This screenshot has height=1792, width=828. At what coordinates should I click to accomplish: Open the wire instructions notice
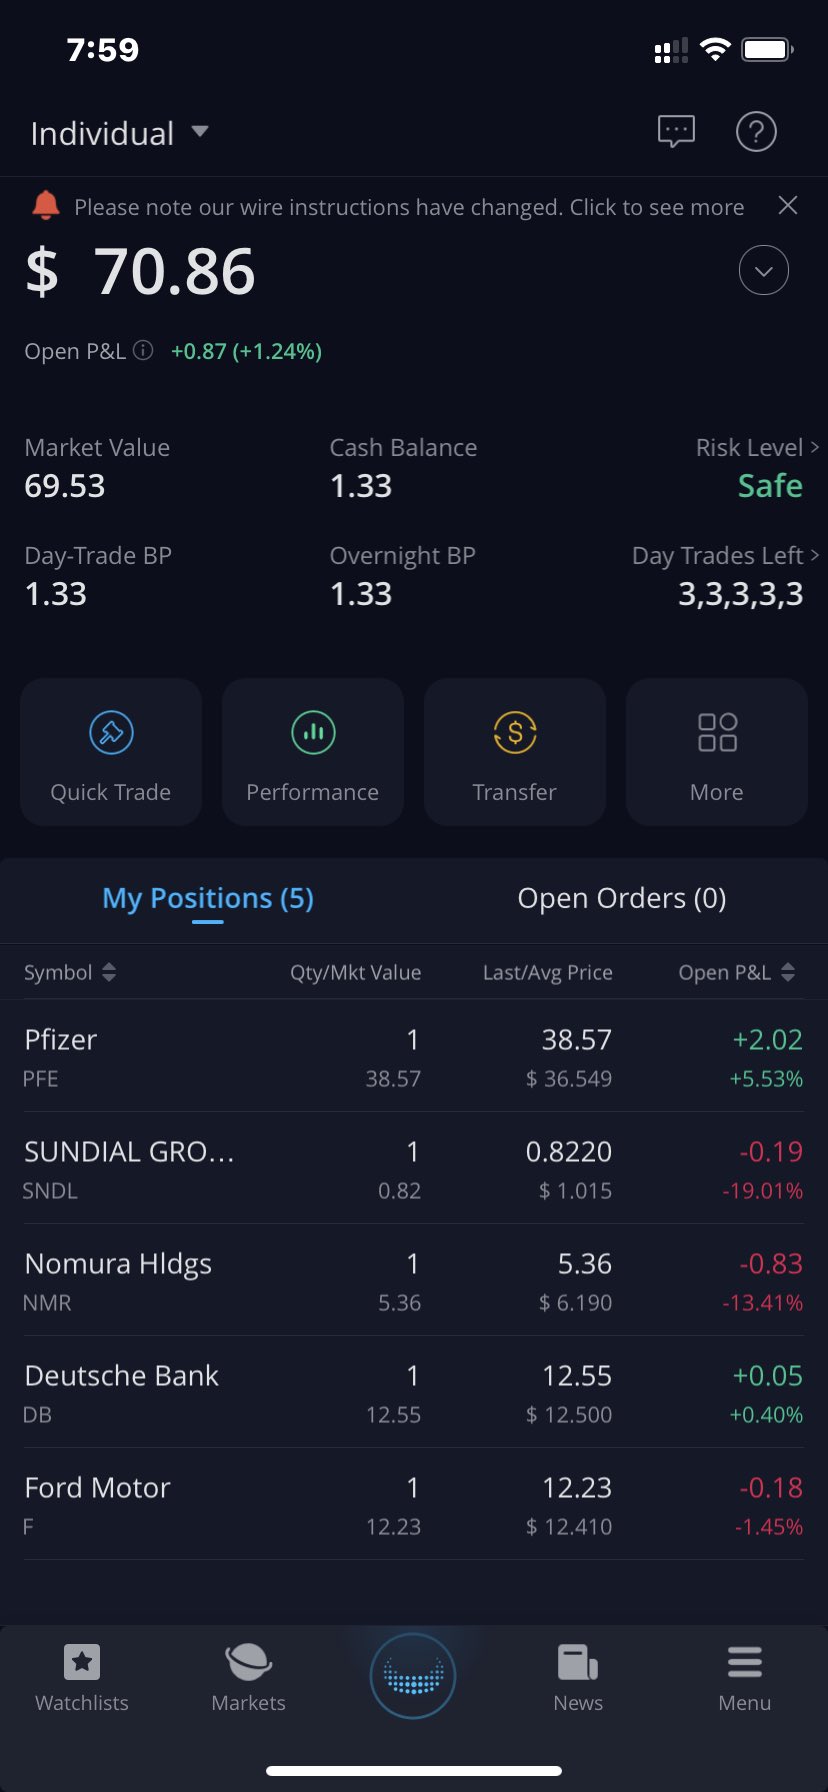409,207
